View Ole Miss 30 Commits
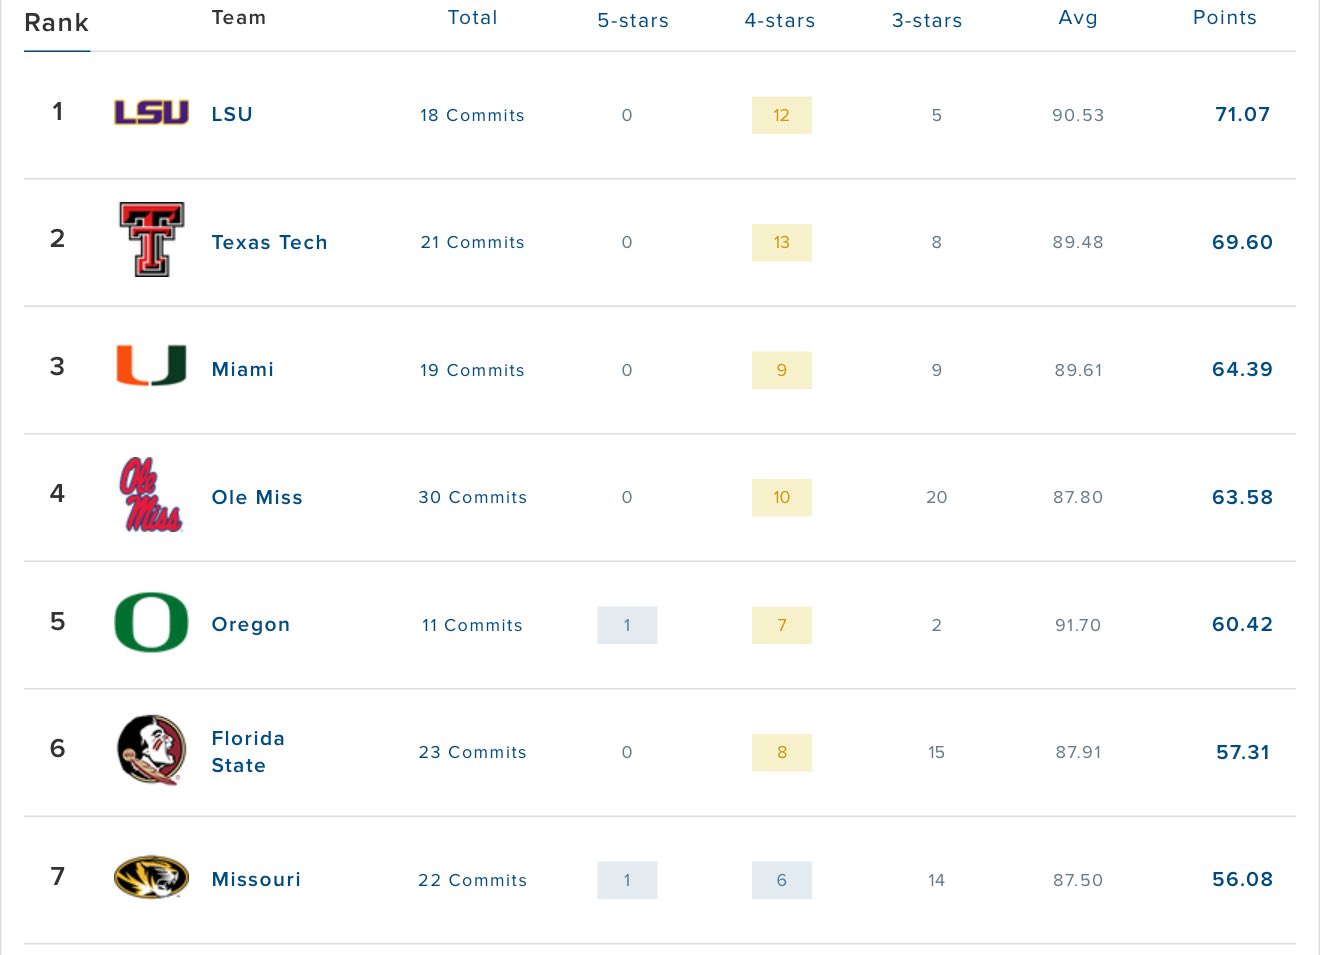The image size is (1320, 955). pos(472,497)
